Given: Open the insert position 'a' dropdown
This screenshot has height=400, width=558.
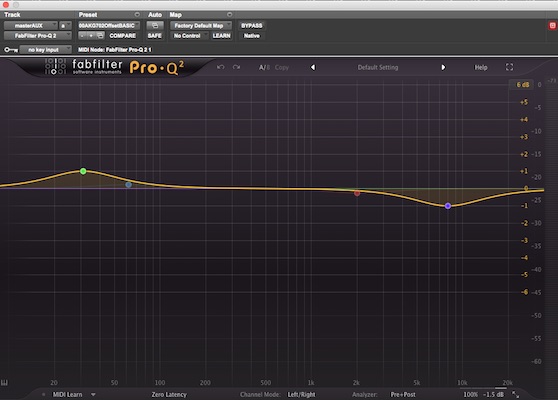Looking at the screenshot, I should tap(65, 26).
